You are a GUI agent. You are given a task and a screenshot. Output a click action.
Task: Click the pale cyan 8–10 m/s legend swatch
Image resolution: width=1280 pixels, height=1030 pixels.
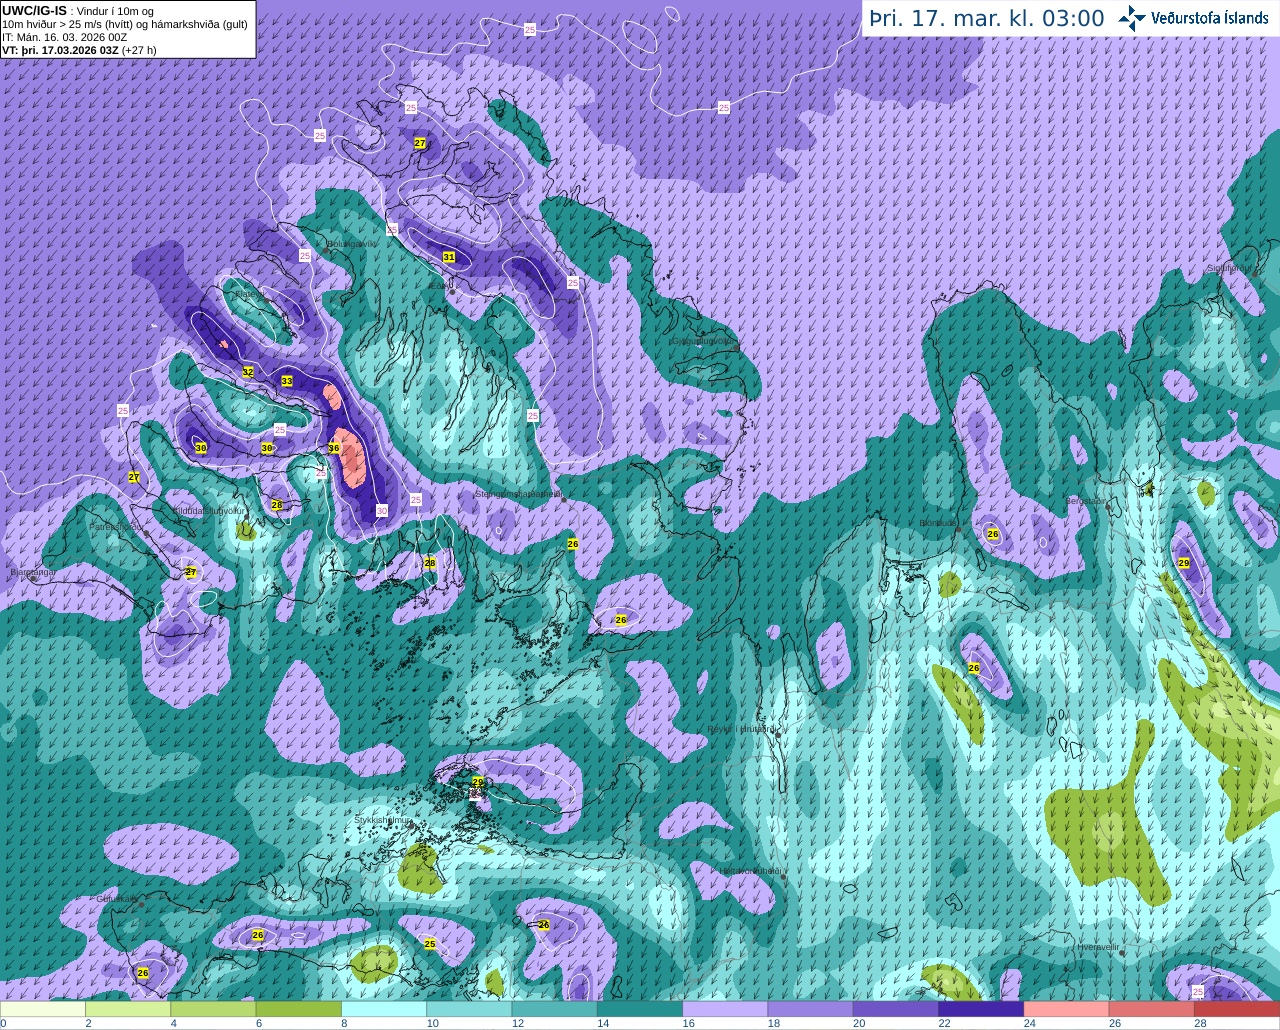point(384,1009)
